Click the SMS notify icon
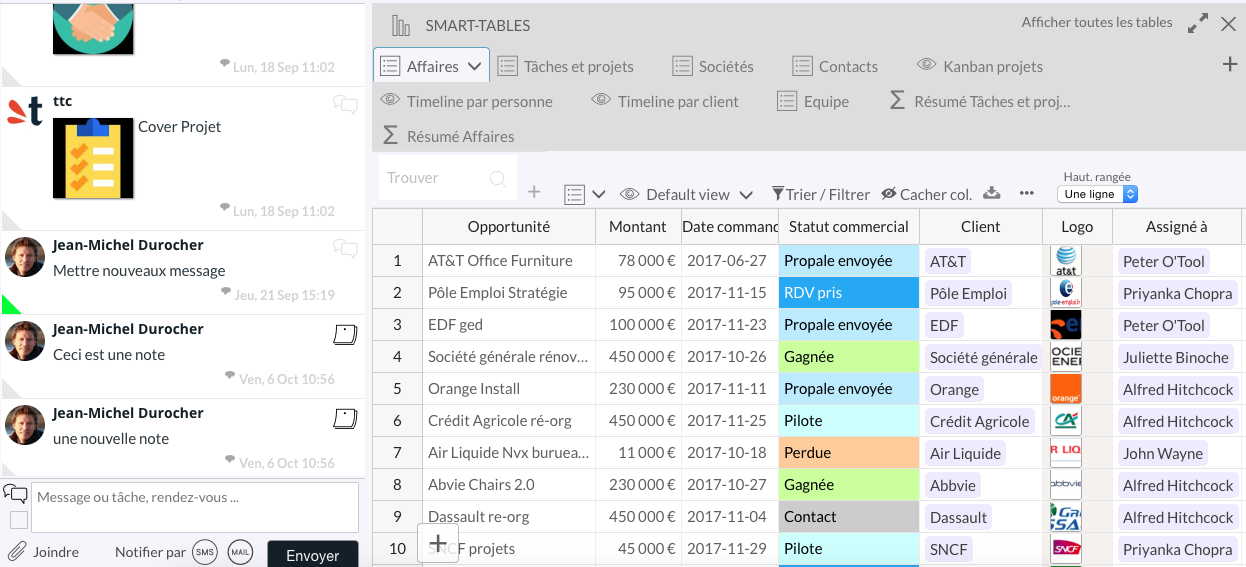Viewport: 1246px width, 567px height. point(205,552)
